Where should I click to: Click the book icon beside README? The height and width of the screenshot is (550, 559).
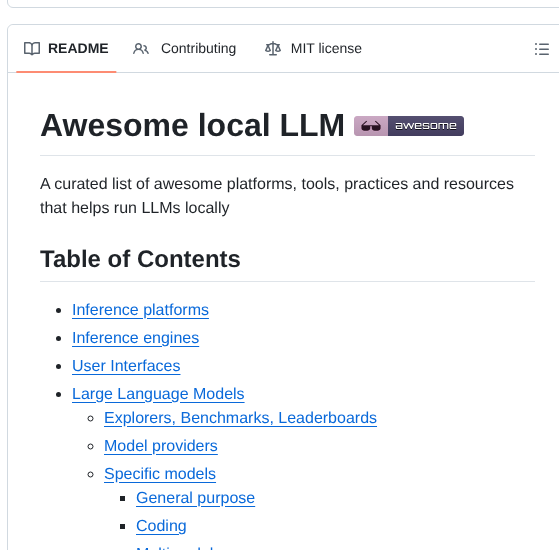[x=32, y=48]
